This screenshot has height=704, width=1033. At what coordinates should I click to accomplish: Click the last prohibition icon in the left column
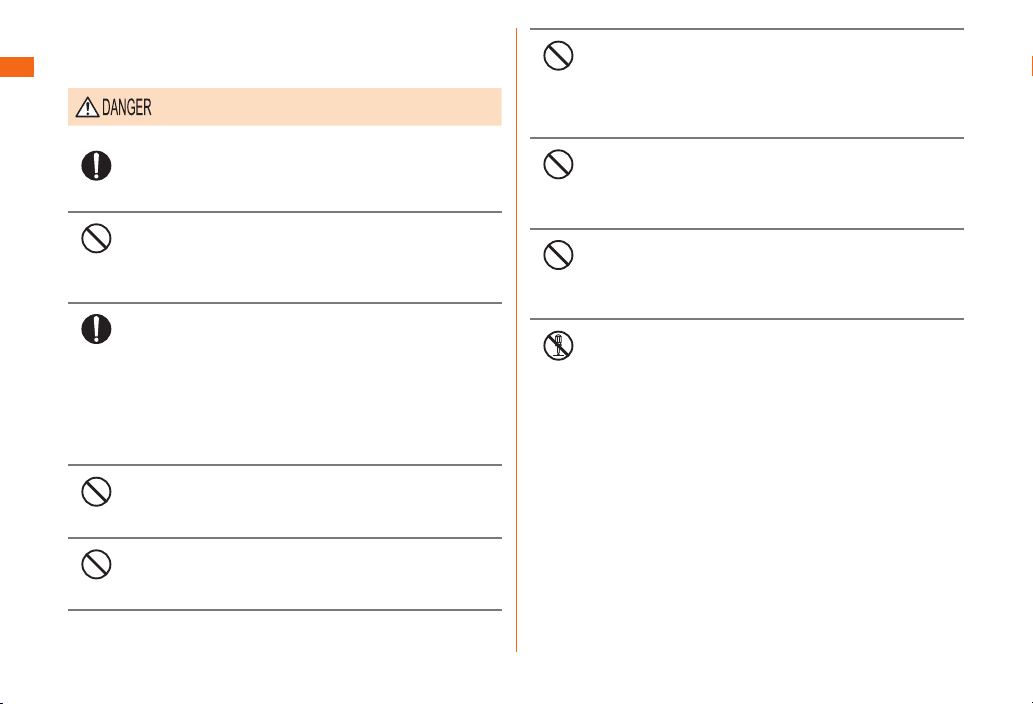coord(96,564)
